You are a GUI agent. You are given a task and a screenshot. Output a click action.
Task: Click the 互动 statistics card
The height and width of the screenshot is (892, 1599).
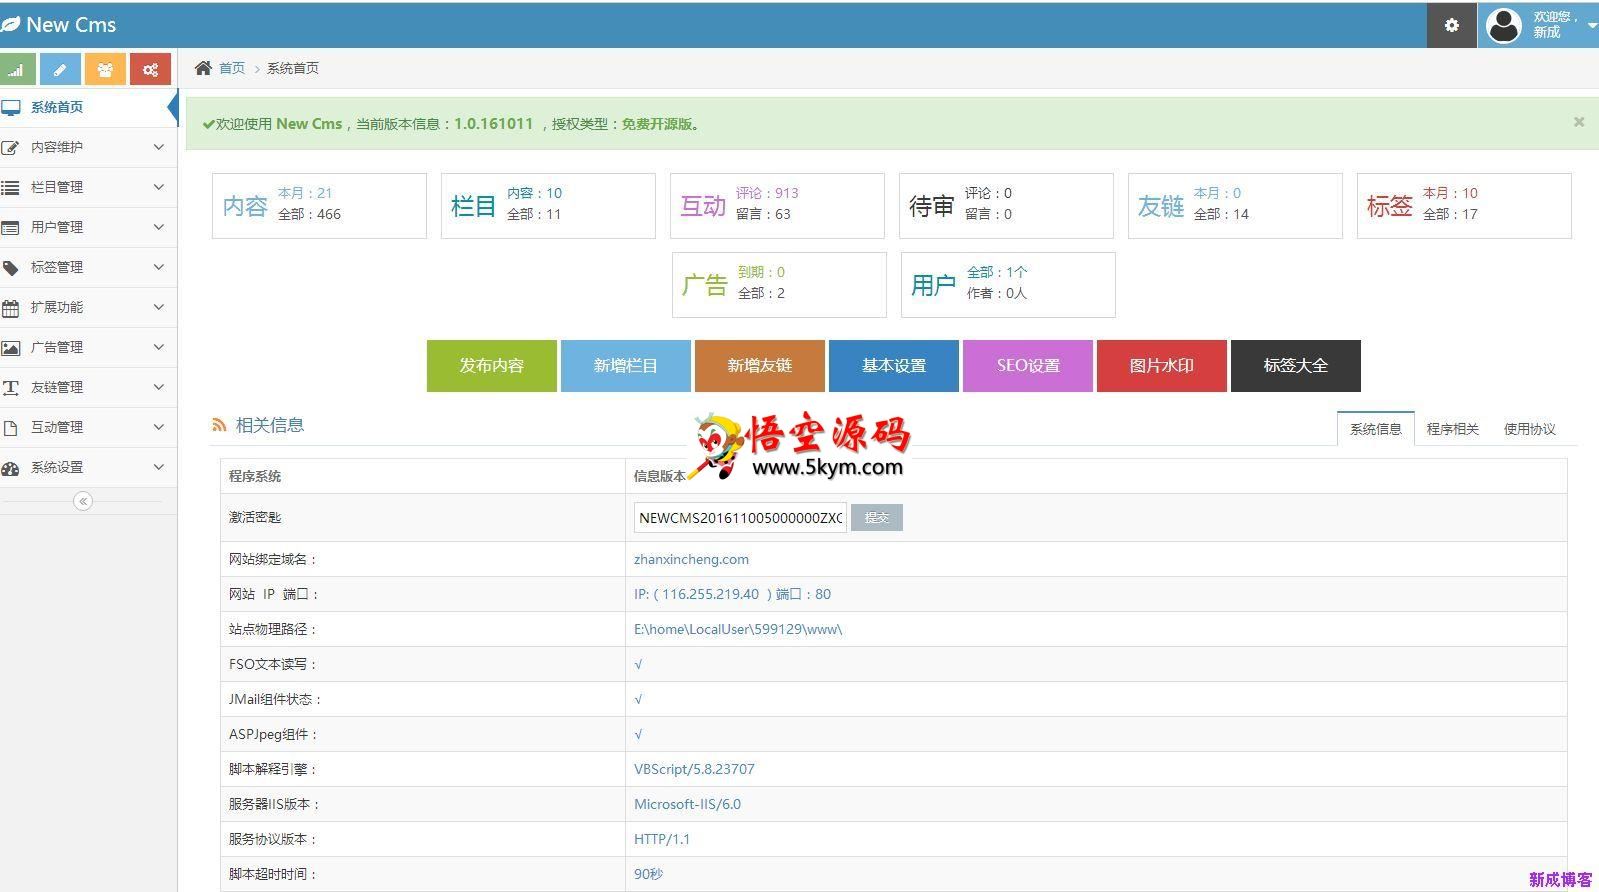(777, 206)
